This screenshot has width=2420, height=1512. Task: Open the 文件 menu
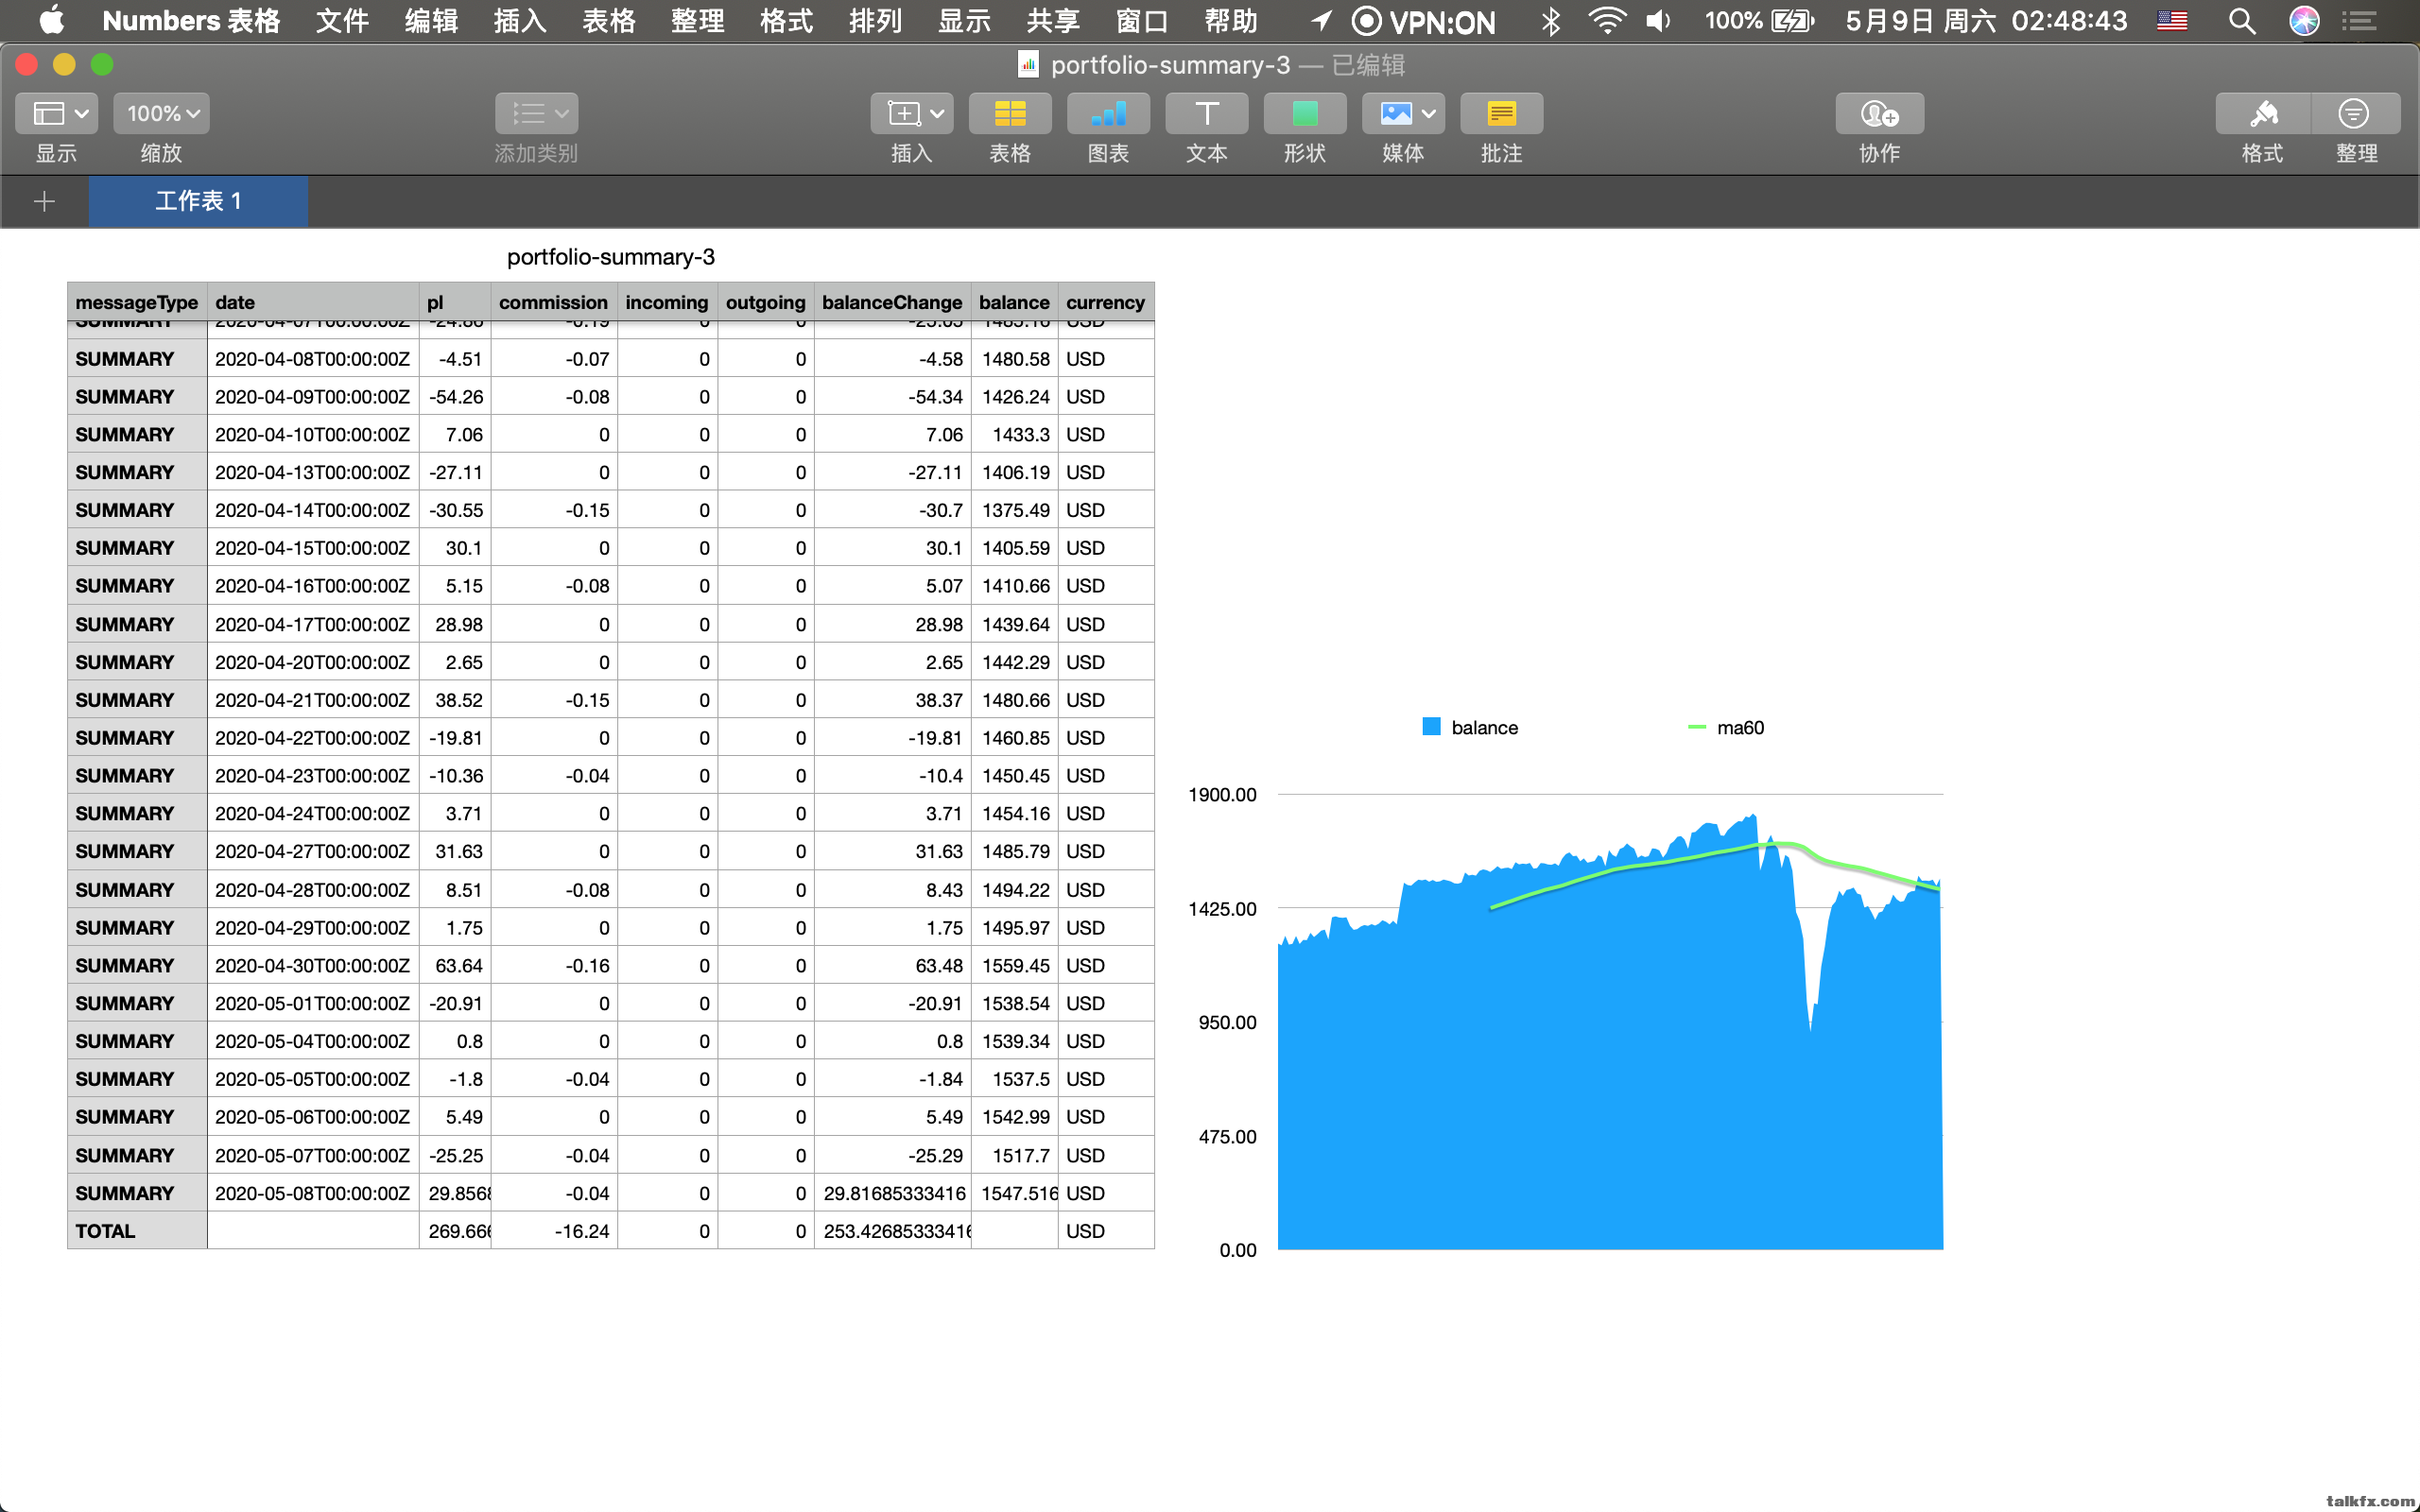(x=343, y=21)
